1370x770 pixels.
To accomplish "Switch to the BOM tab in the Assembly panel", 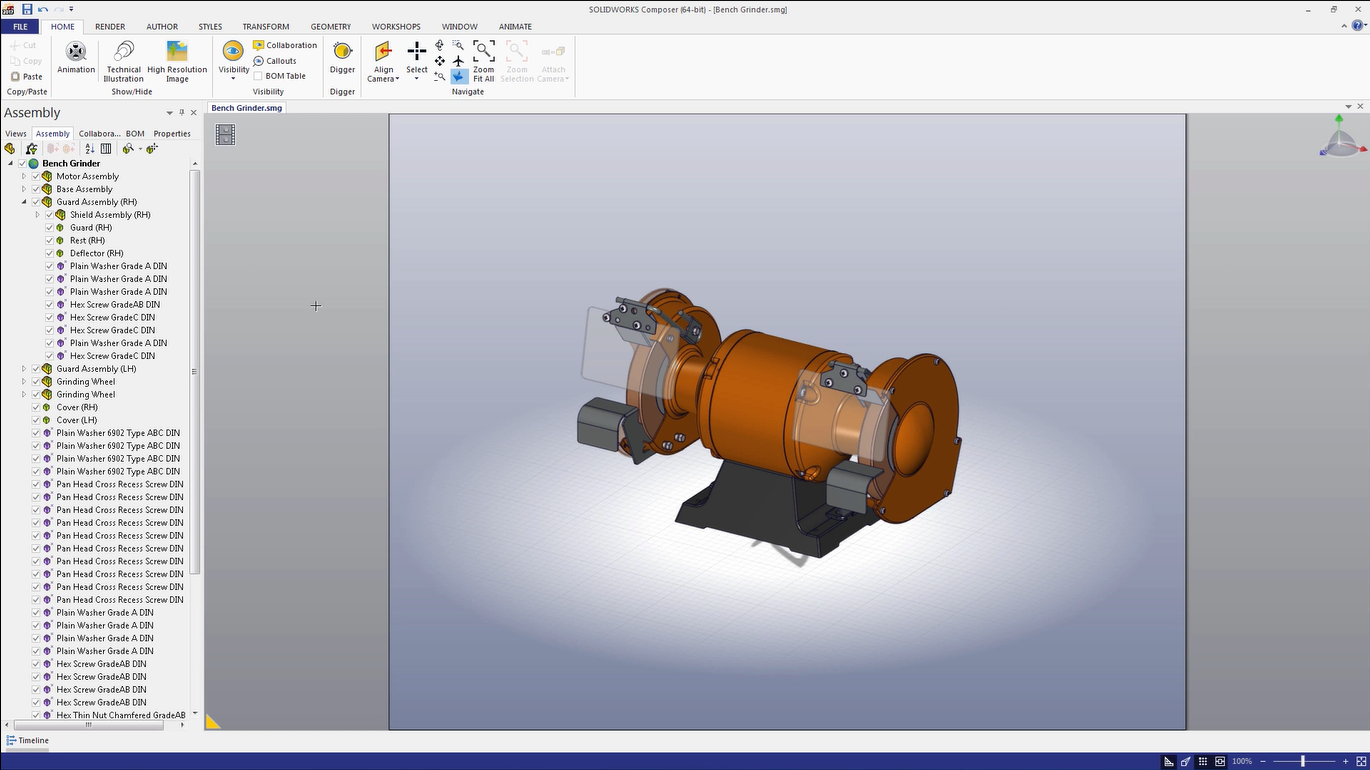I will pyautogui.click(x=135, y=134).
